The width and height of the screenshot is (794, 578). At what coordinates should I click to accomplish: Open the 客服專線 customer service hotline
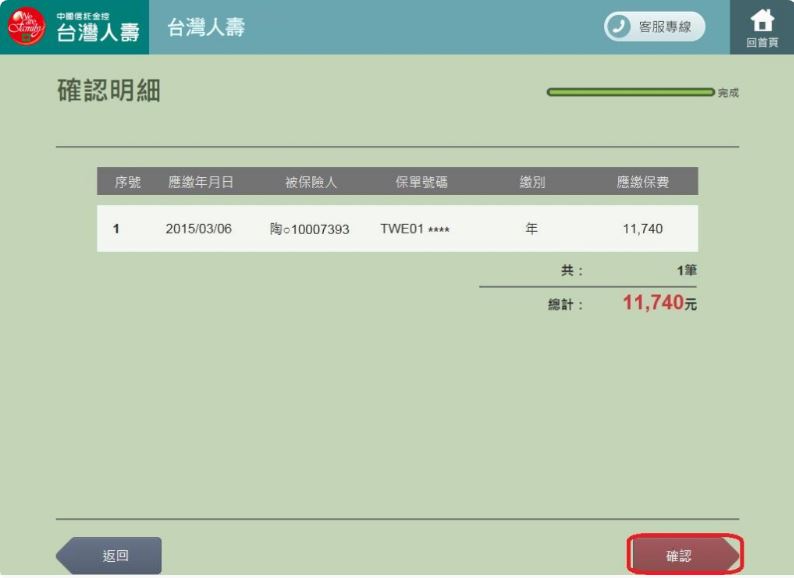coord(654,26)
